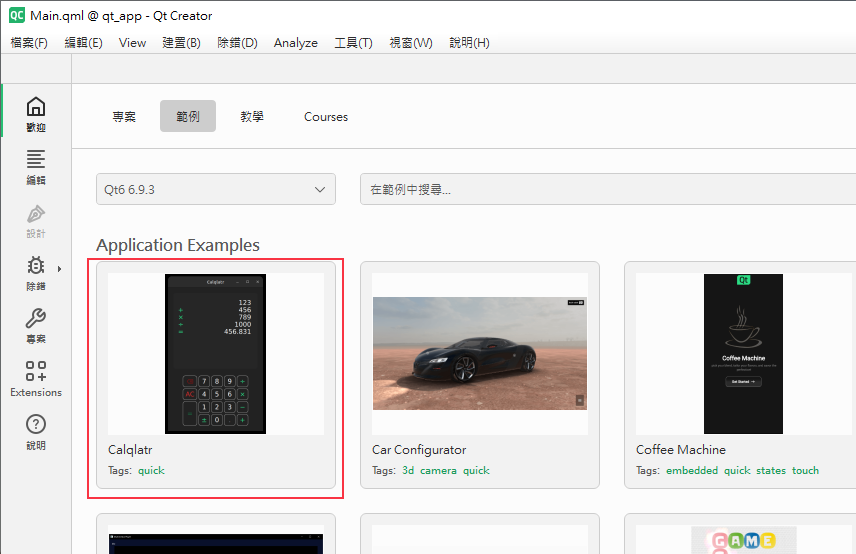This screenshot has height=554, width=856.
Task: Open the Projects (專案) wrench mode
Action: [36, 326]
